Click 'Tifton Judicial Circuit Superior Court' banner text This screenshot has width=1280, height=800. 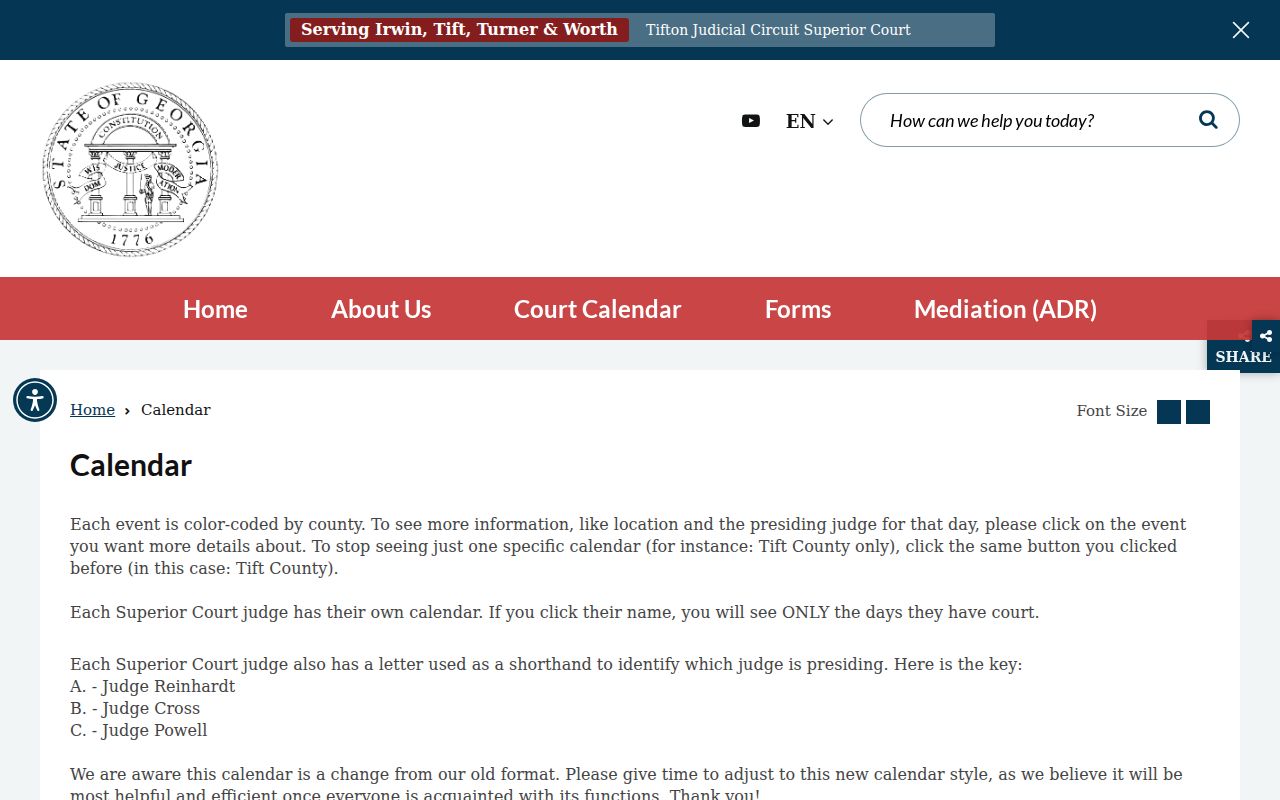coord(778,30)
